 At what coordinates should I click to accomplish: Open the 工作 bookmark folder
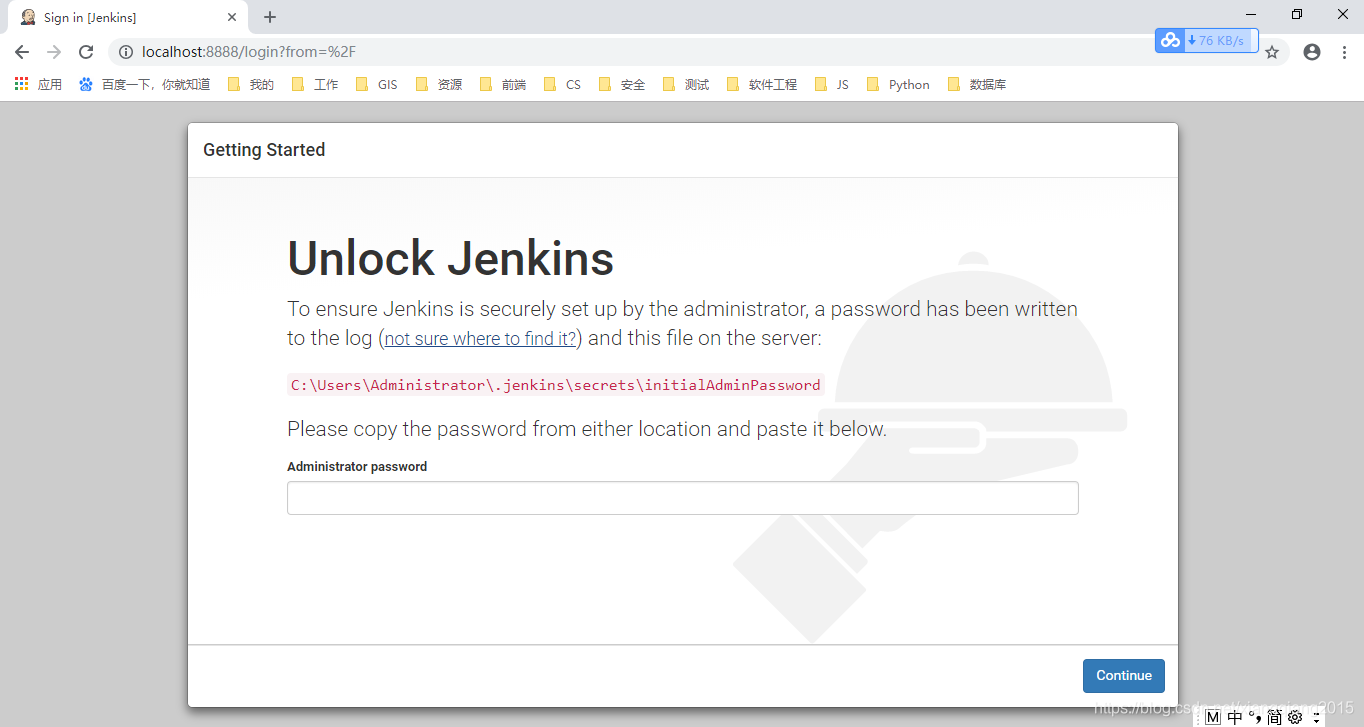point(315,85)
